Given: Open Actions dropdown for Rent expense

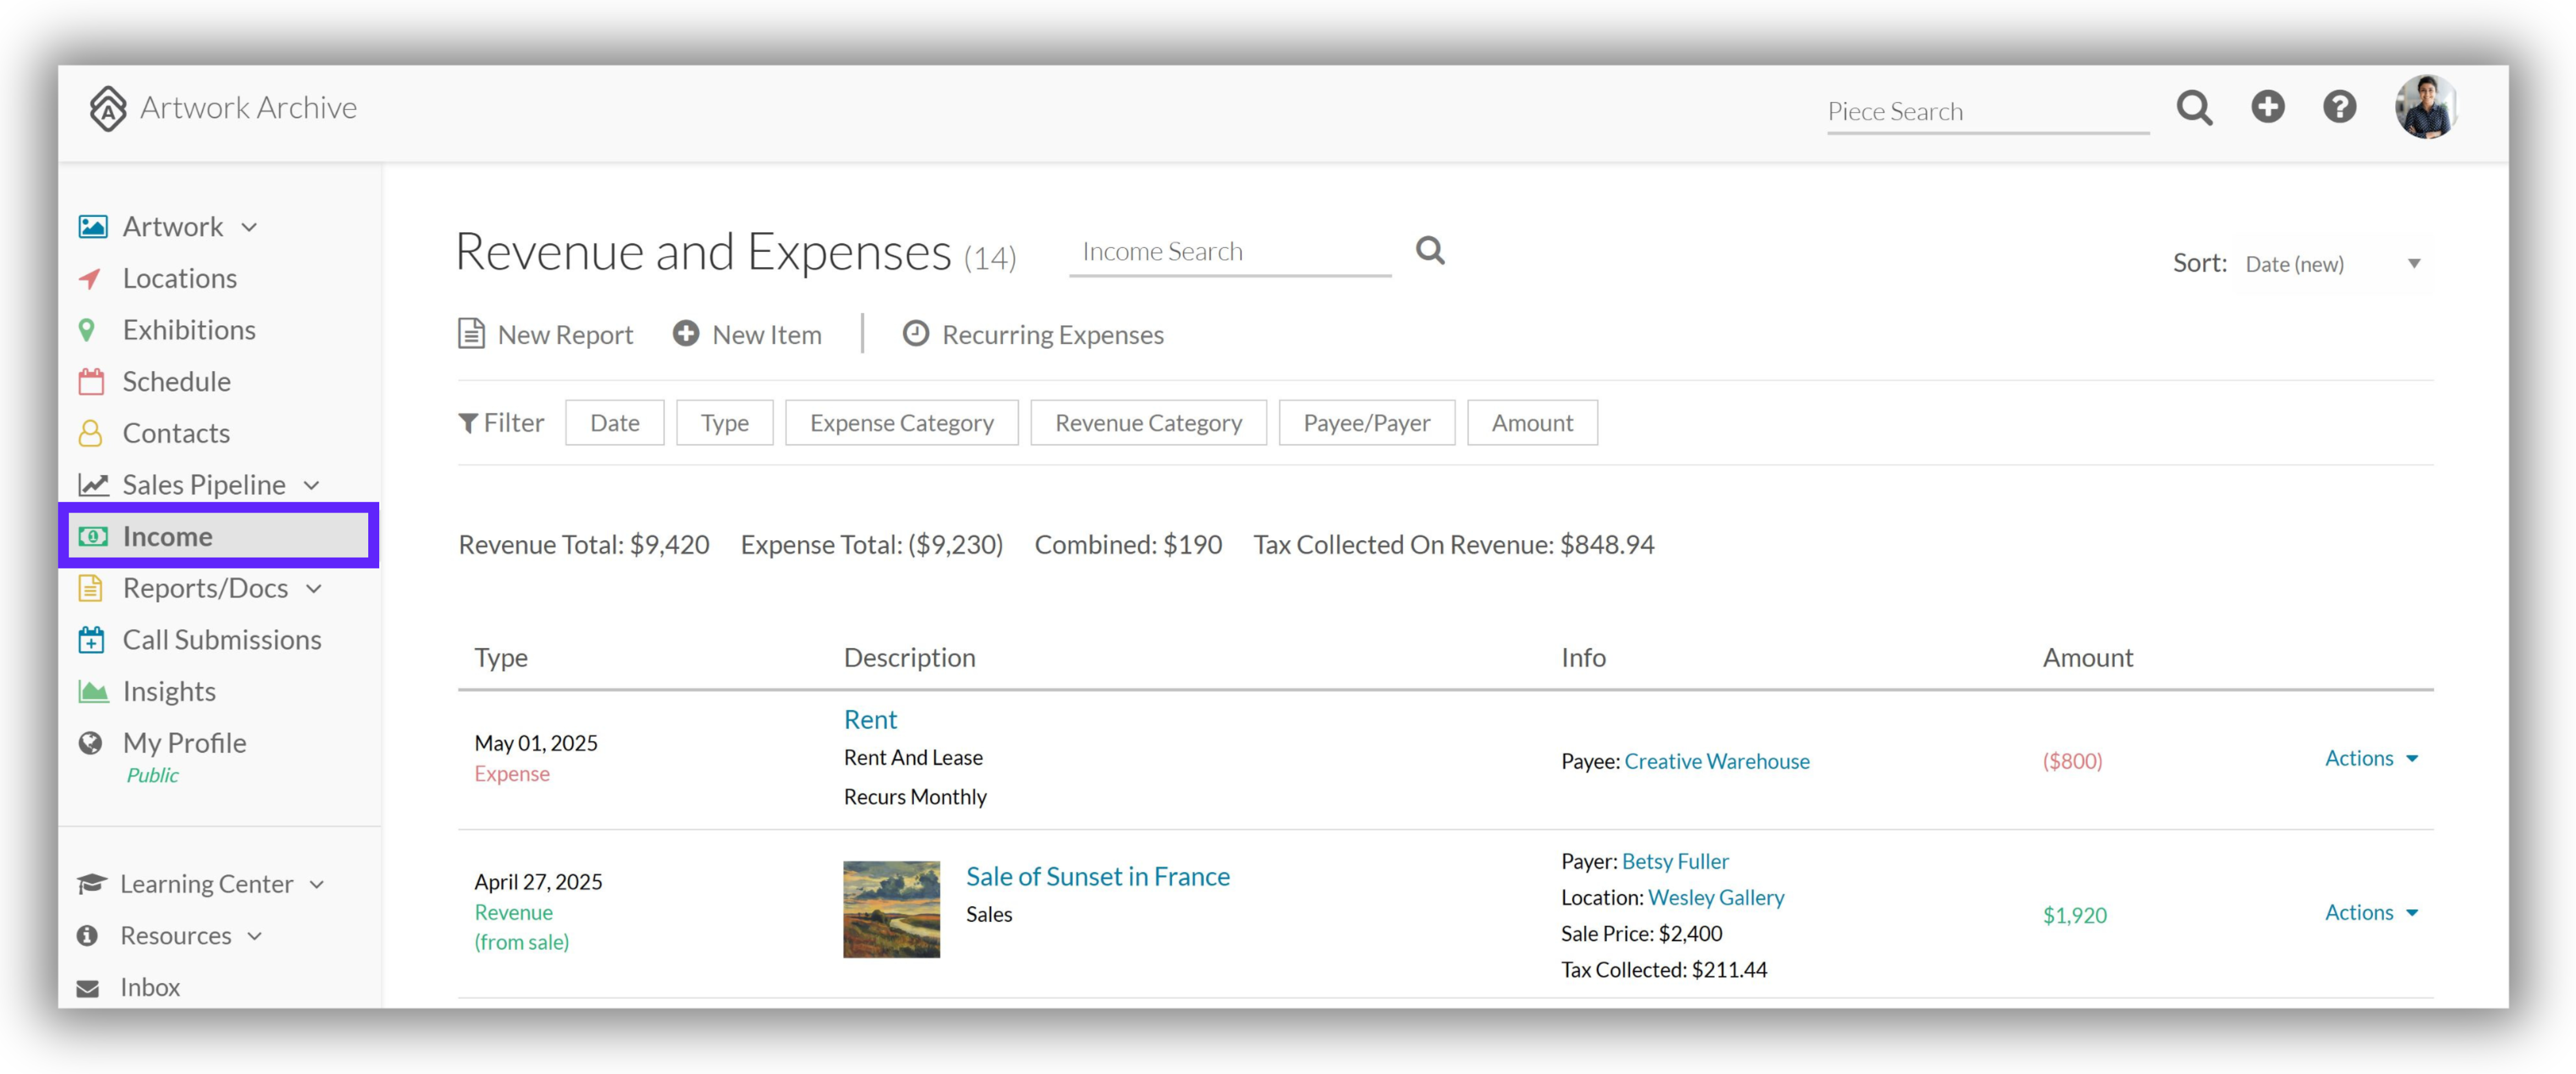Looking at the screenshot, I should pyautogui.click(x=2370, y=758).
